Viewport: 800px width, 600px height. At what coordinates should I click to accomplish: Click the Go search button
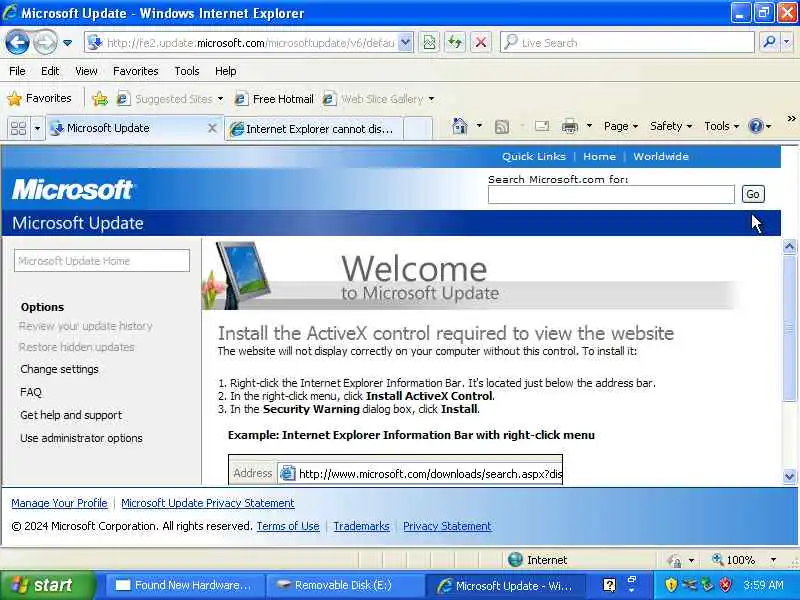click(x=753, y=194)
